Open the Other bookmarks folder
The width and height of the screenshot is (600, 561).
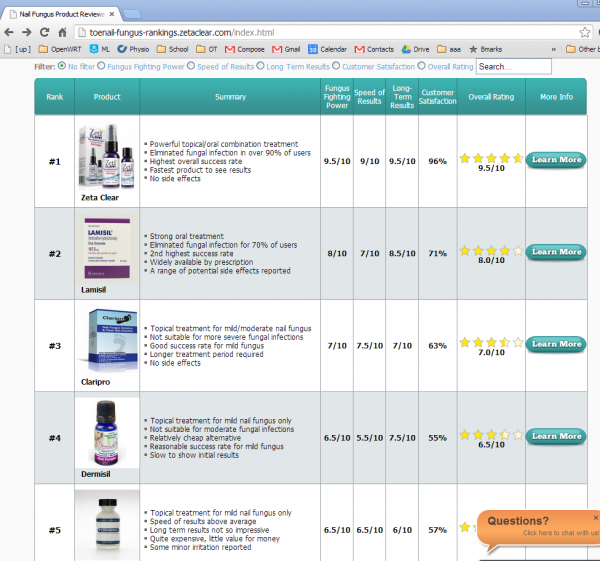click(582, 49)
